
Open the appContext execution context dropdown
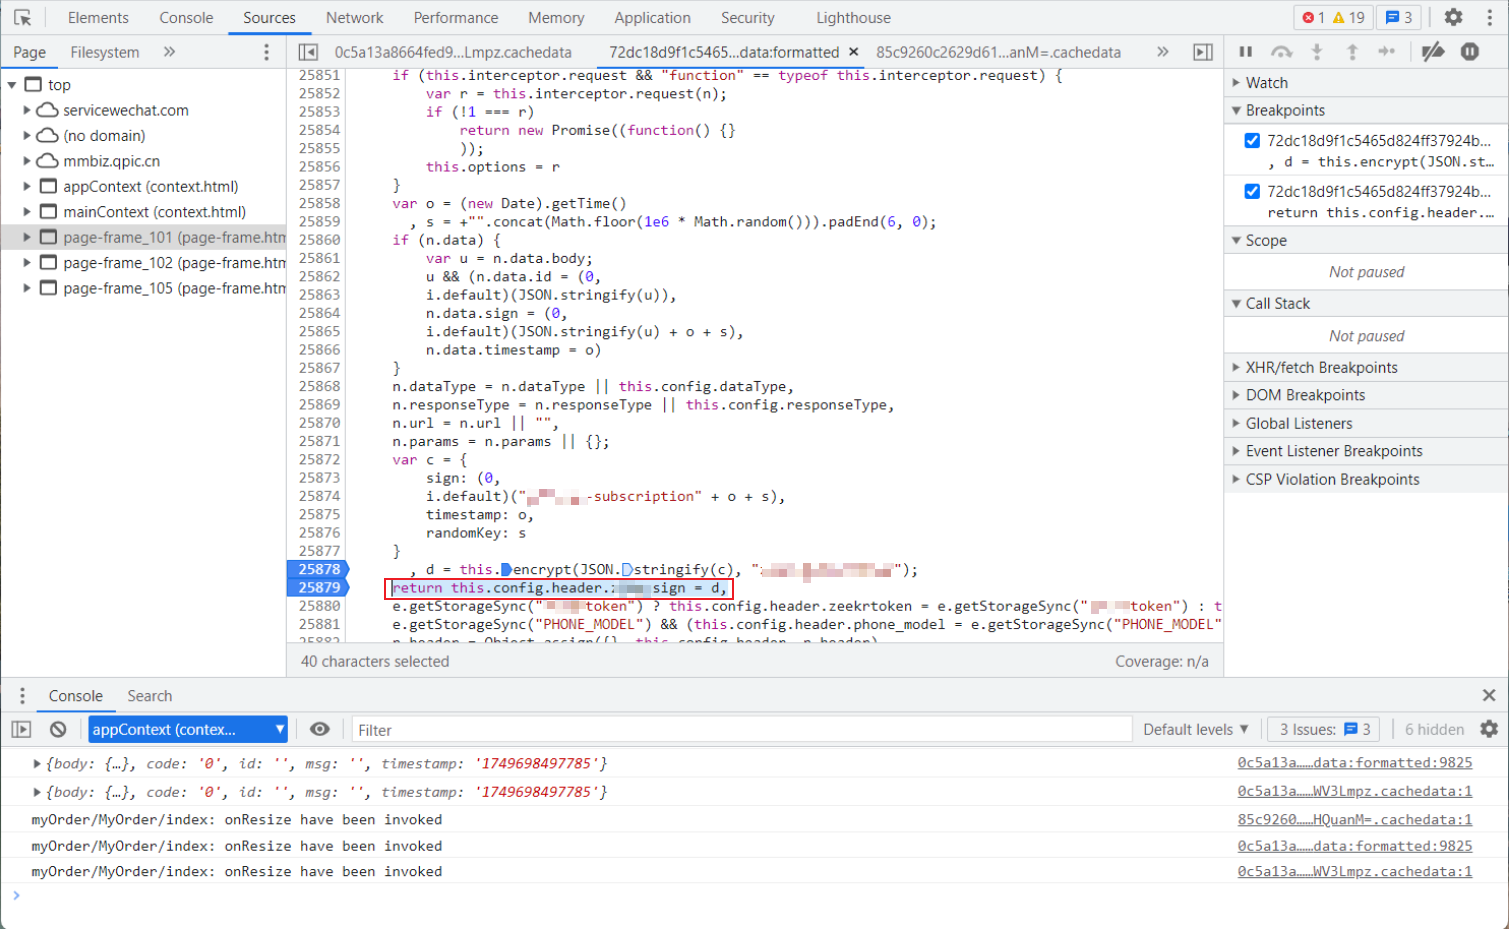188,730
